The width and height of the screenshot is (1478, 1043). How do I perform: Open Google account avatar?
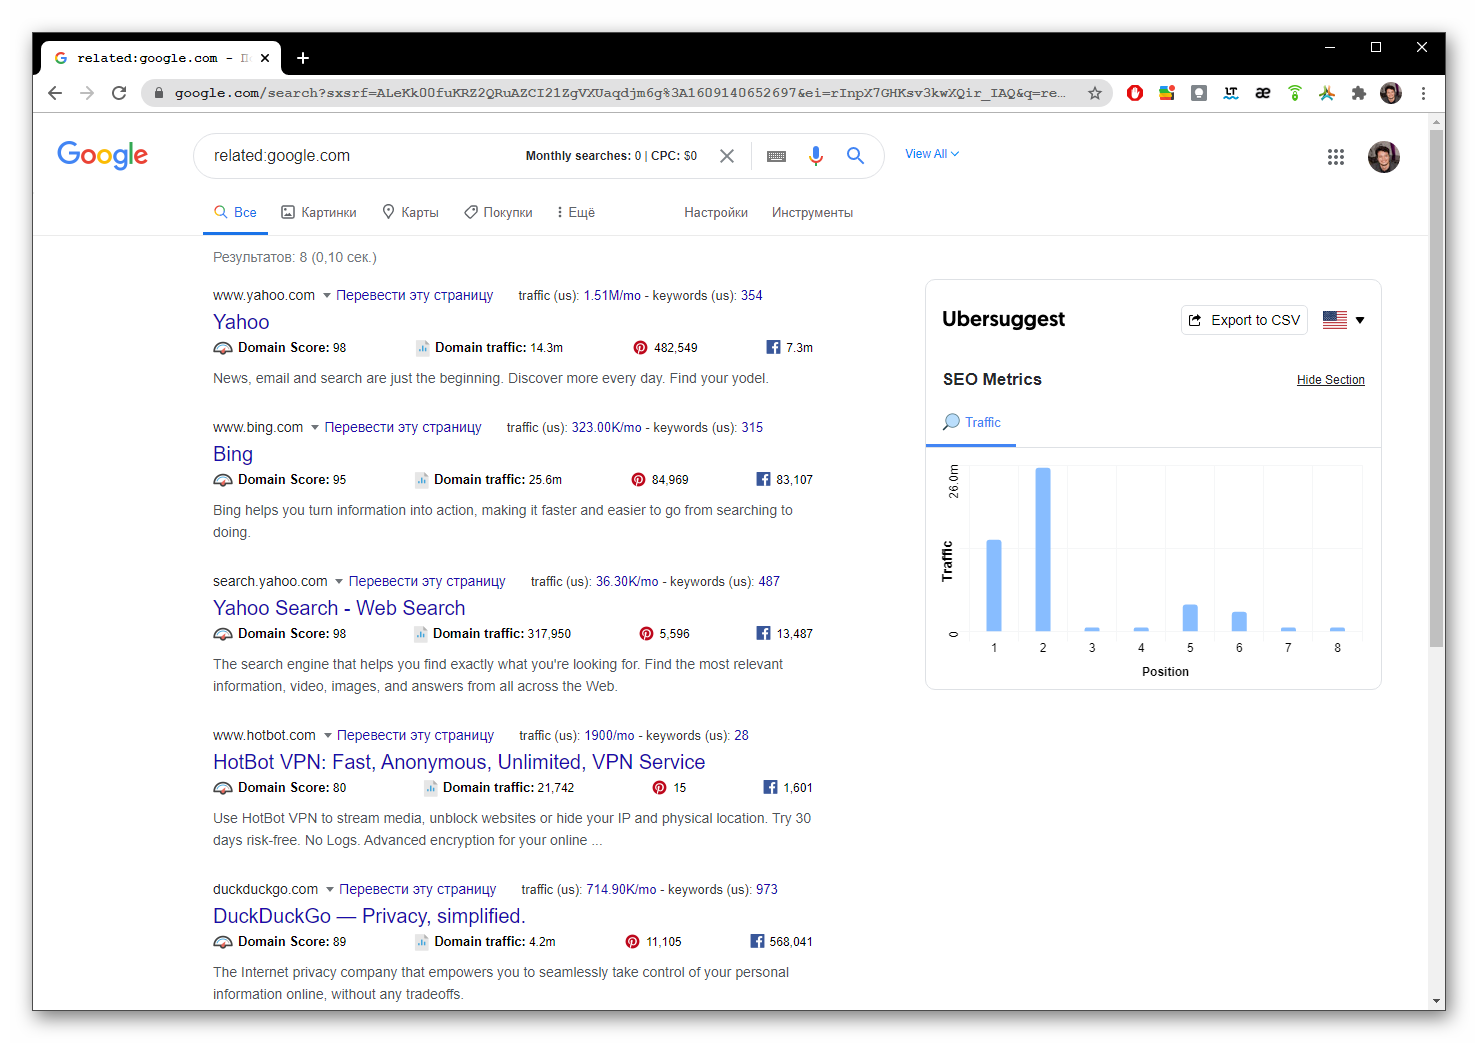pos(1384,157)
